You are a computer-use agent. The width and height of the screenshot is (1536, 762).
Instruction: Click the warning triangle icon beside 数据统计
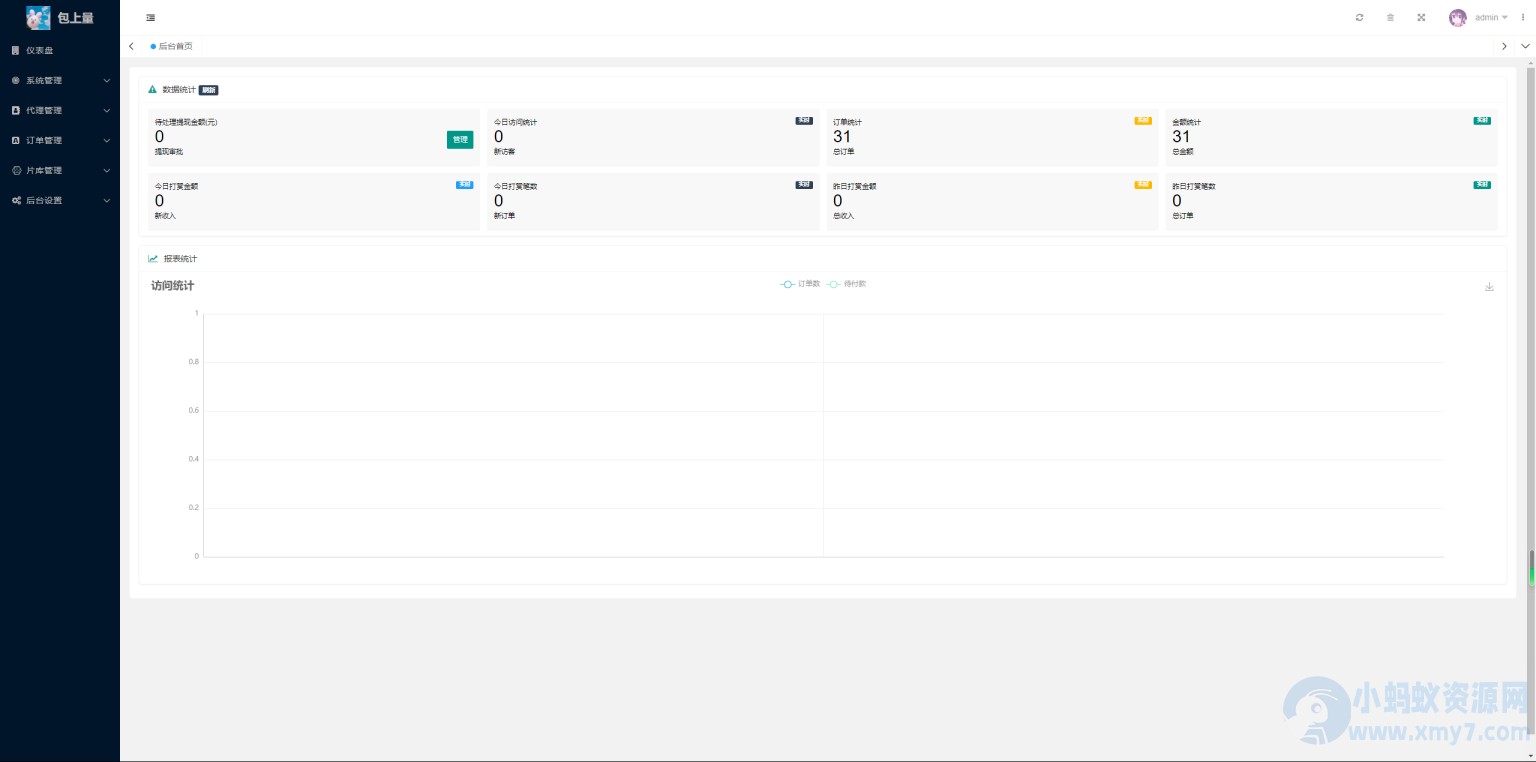pos(152,89)
